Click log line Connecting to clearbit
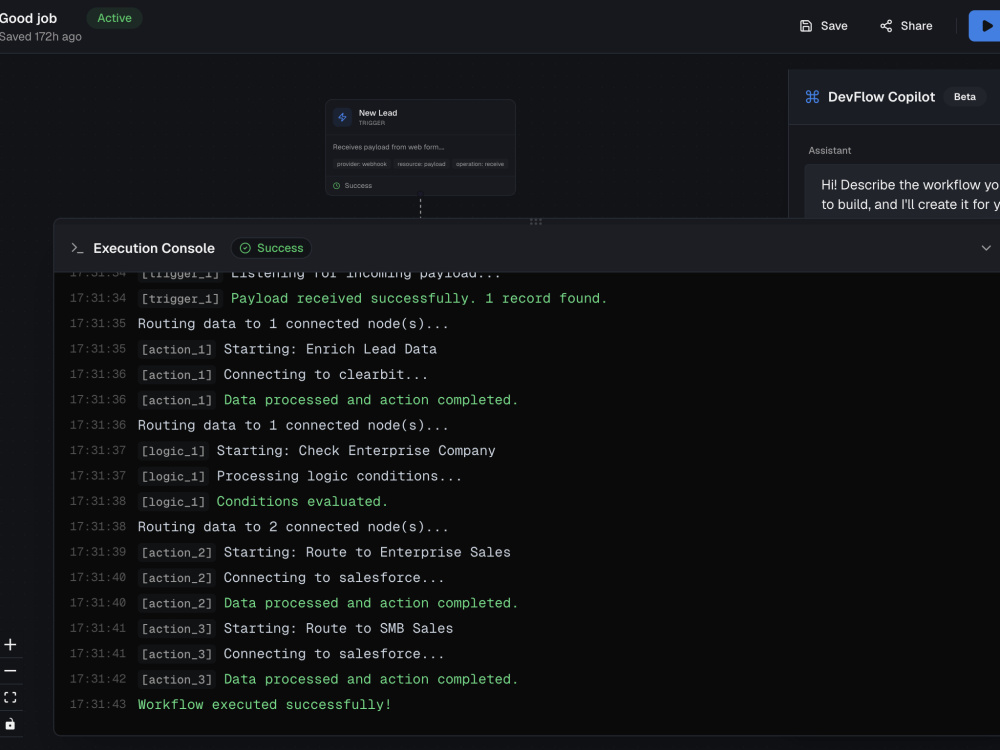The image size is (1000, 750). [x=325, y=375]
